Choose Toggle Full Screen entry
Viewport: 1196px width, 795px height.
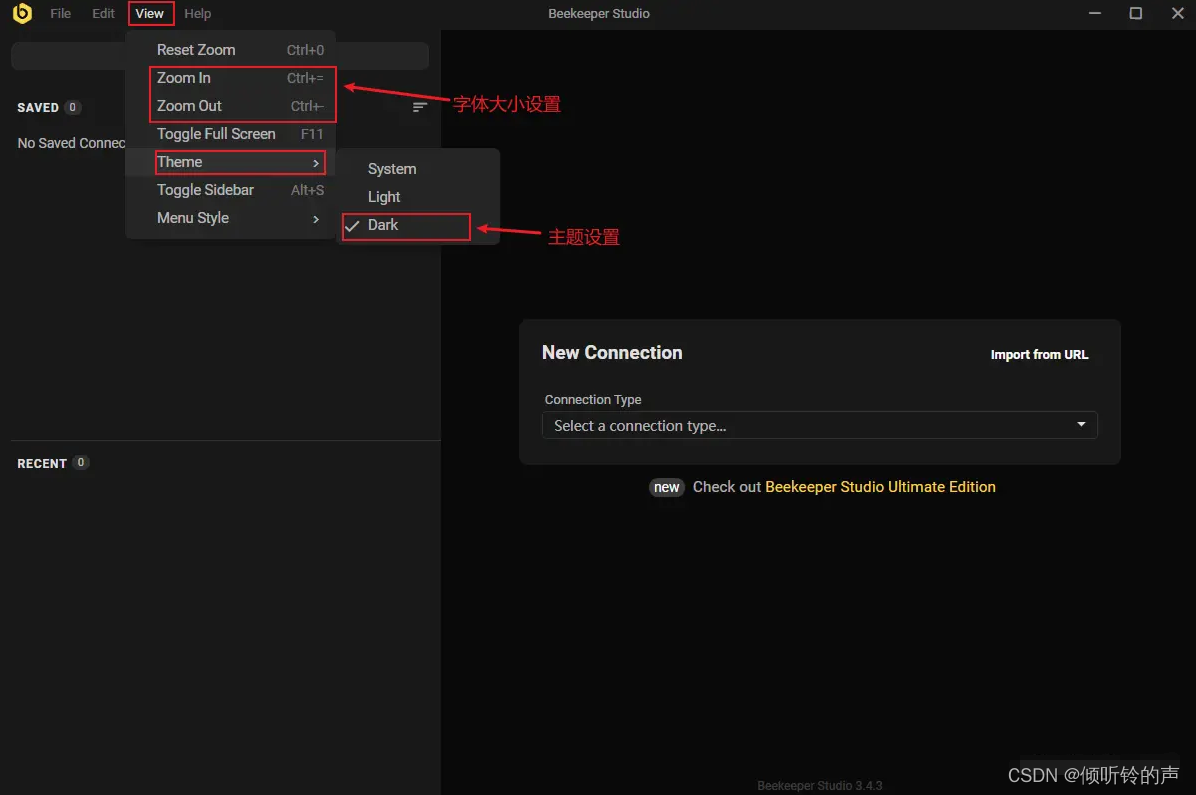tap(230, 134)
